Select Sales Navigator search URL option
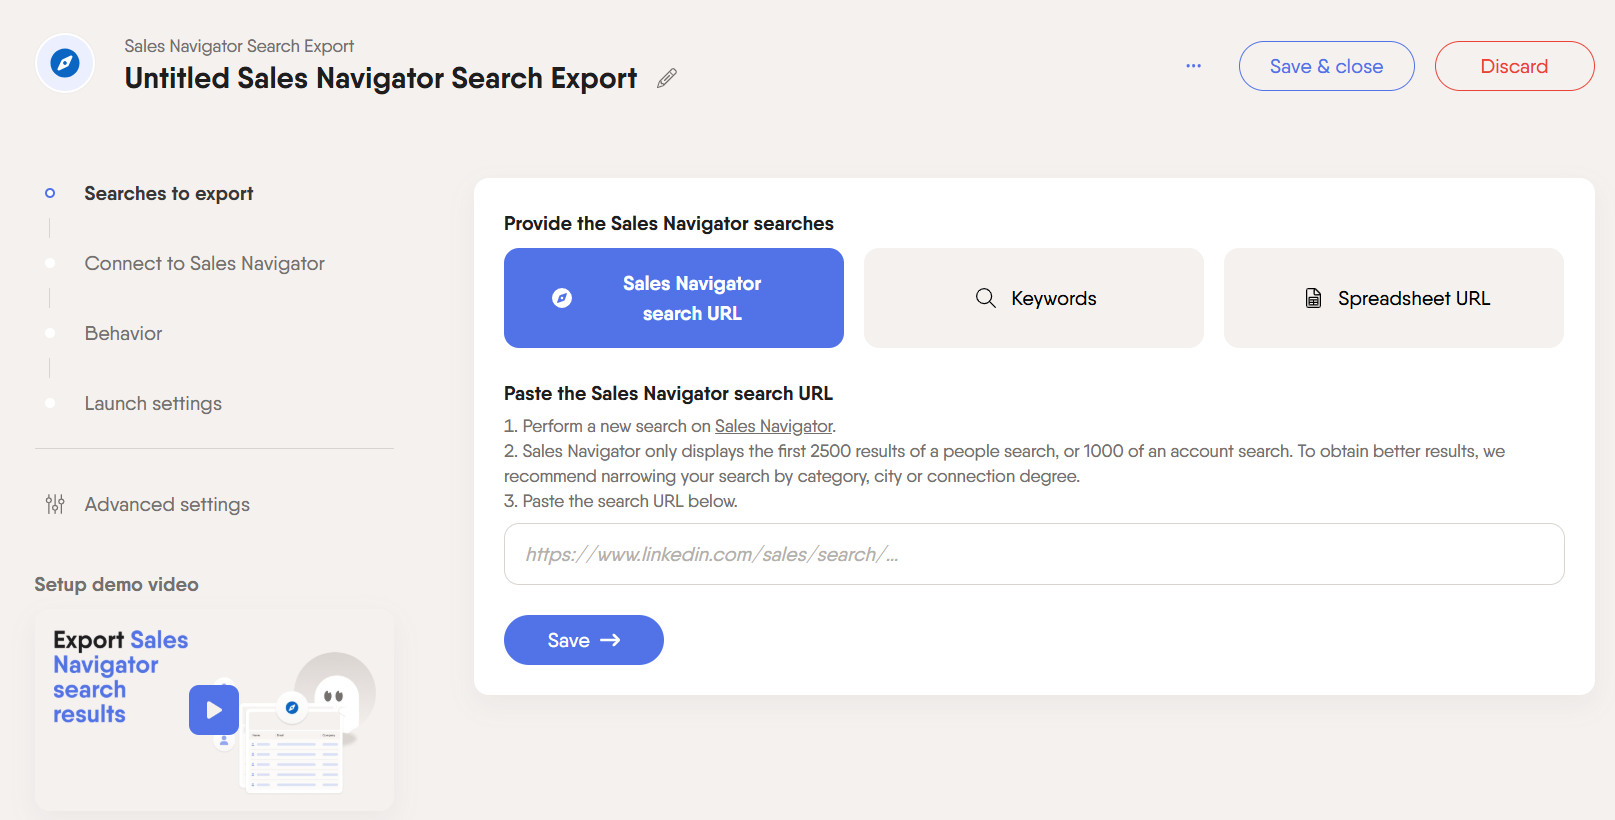This screenshot has width=1615, height=820. [x=674, y=298]
